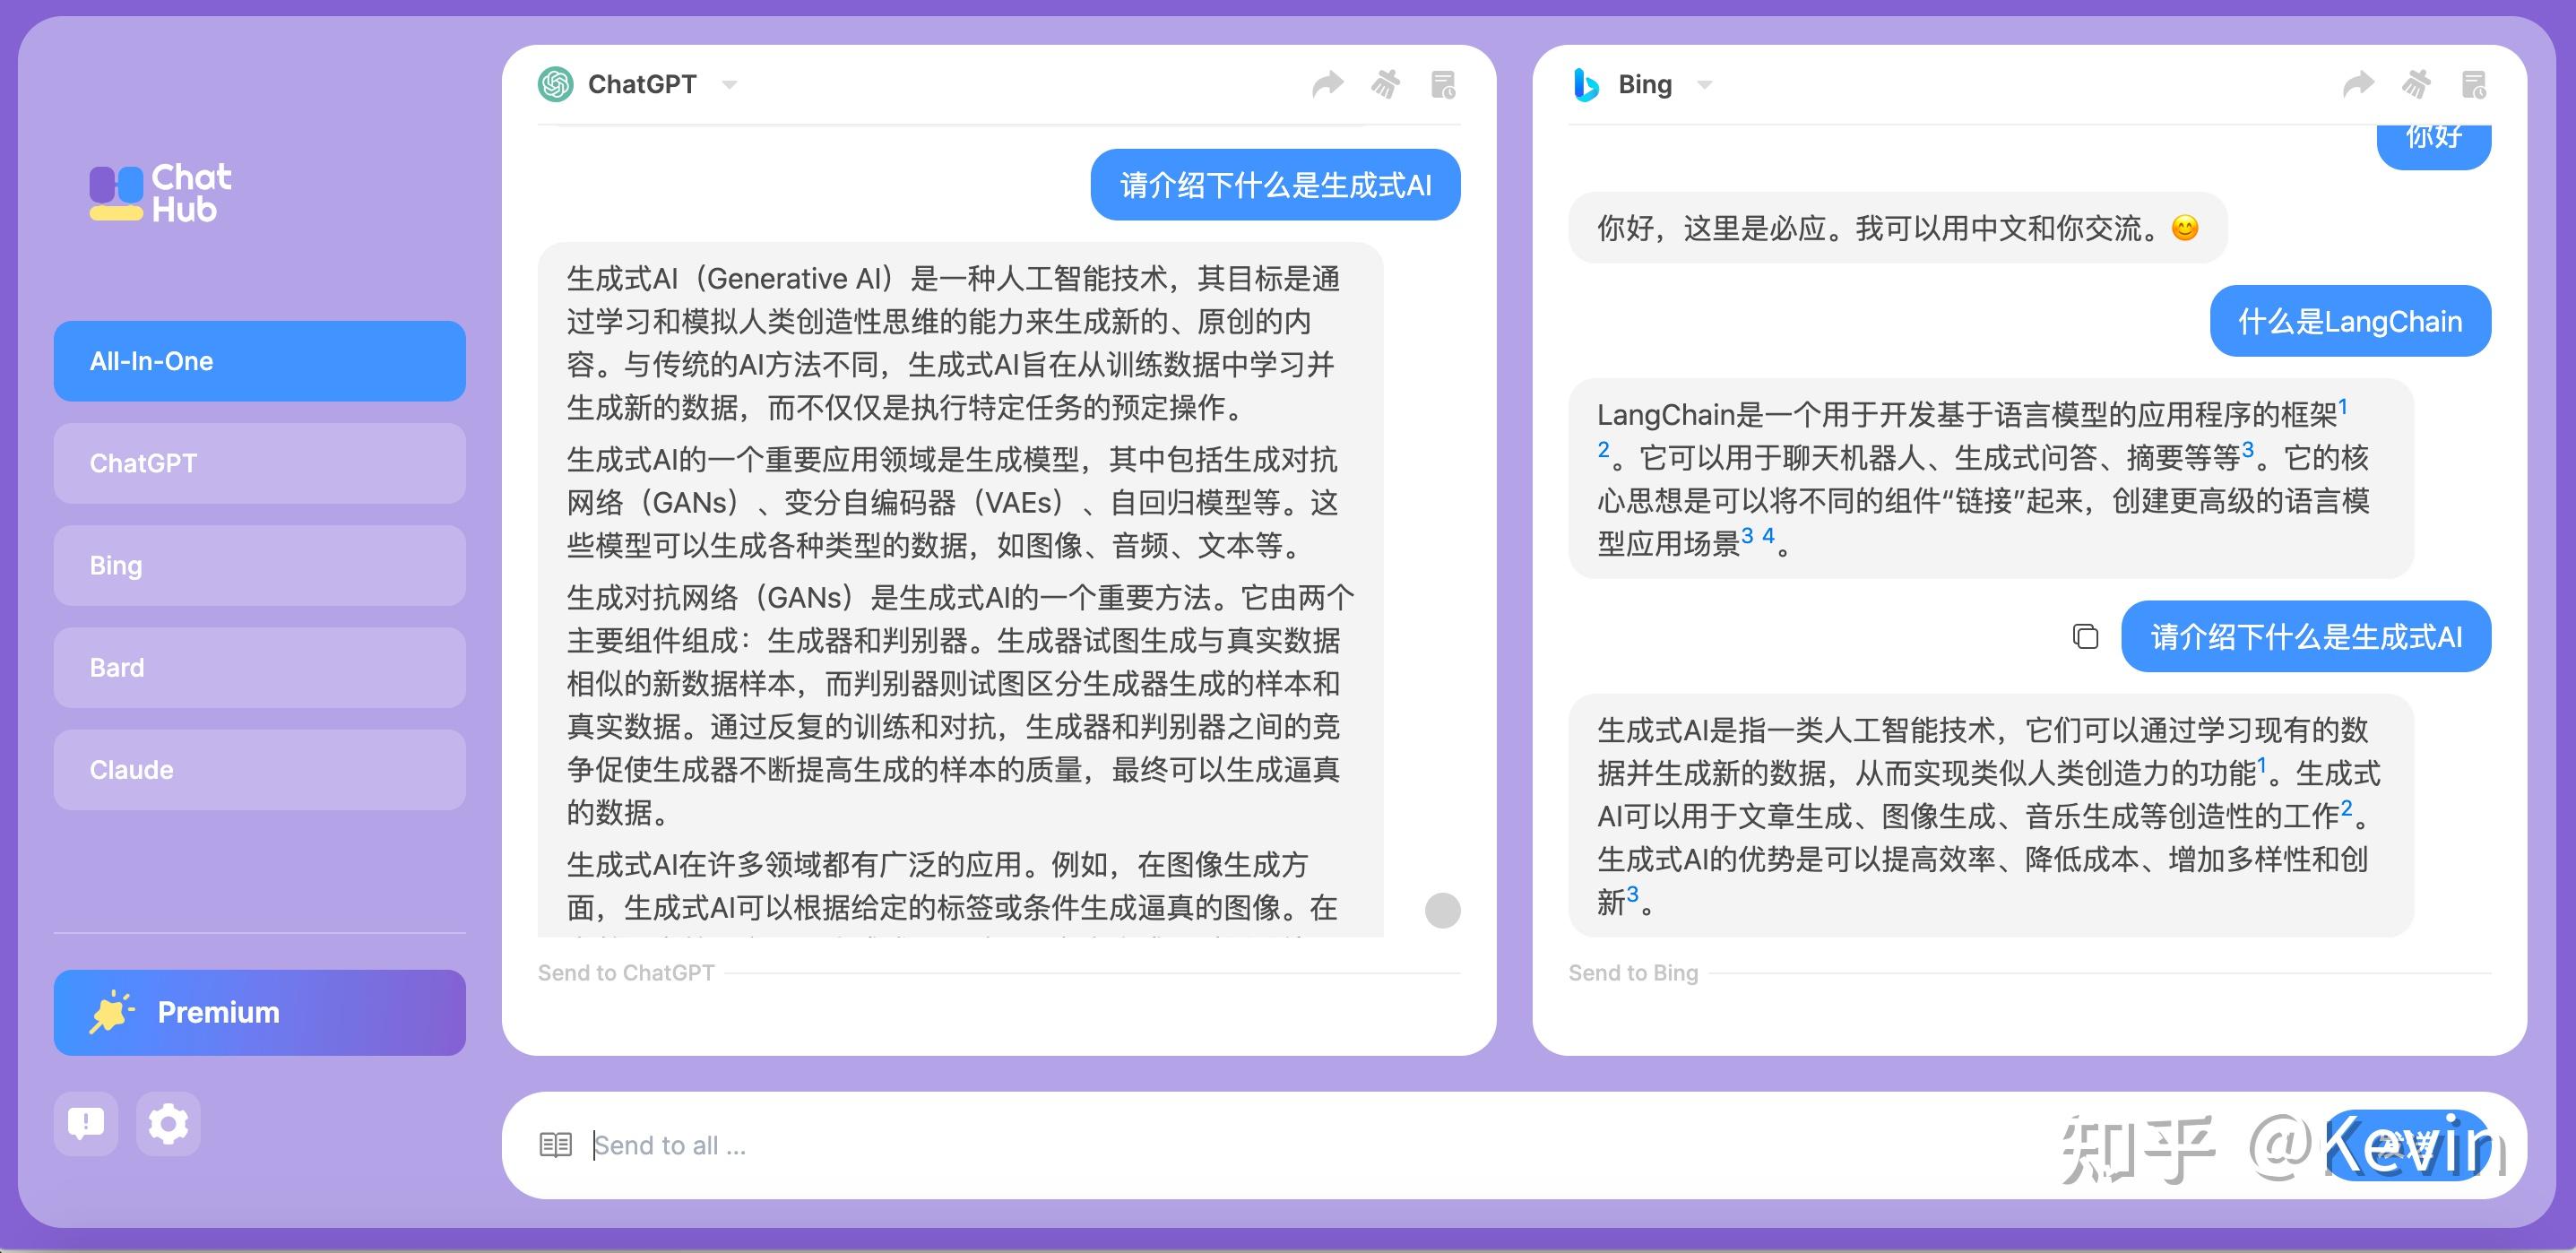The image size is (2576, 1253).
Task: Open the Bard chatbot panel
Action: coord(259,667)
